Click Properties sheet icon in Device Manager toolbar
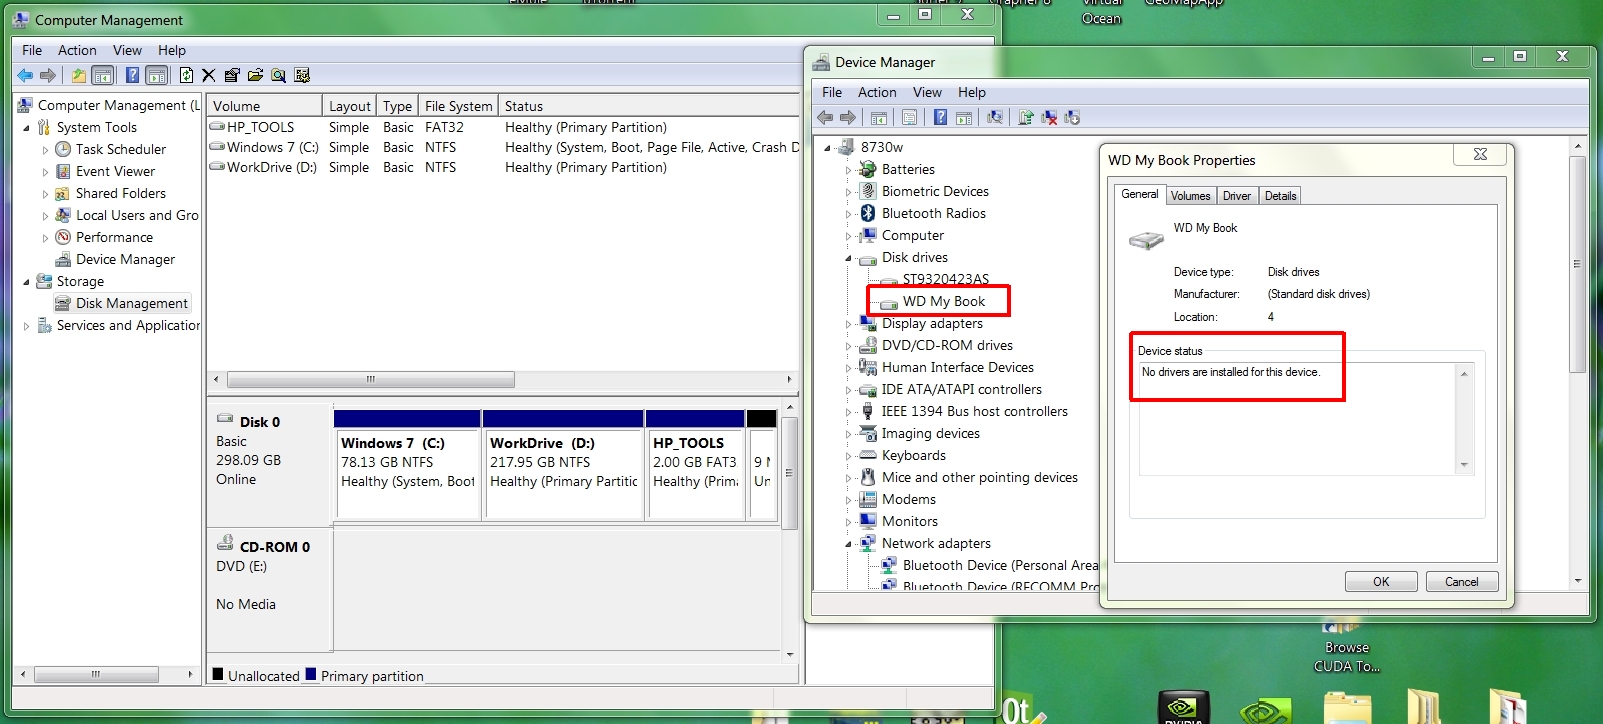 (909, 117)
